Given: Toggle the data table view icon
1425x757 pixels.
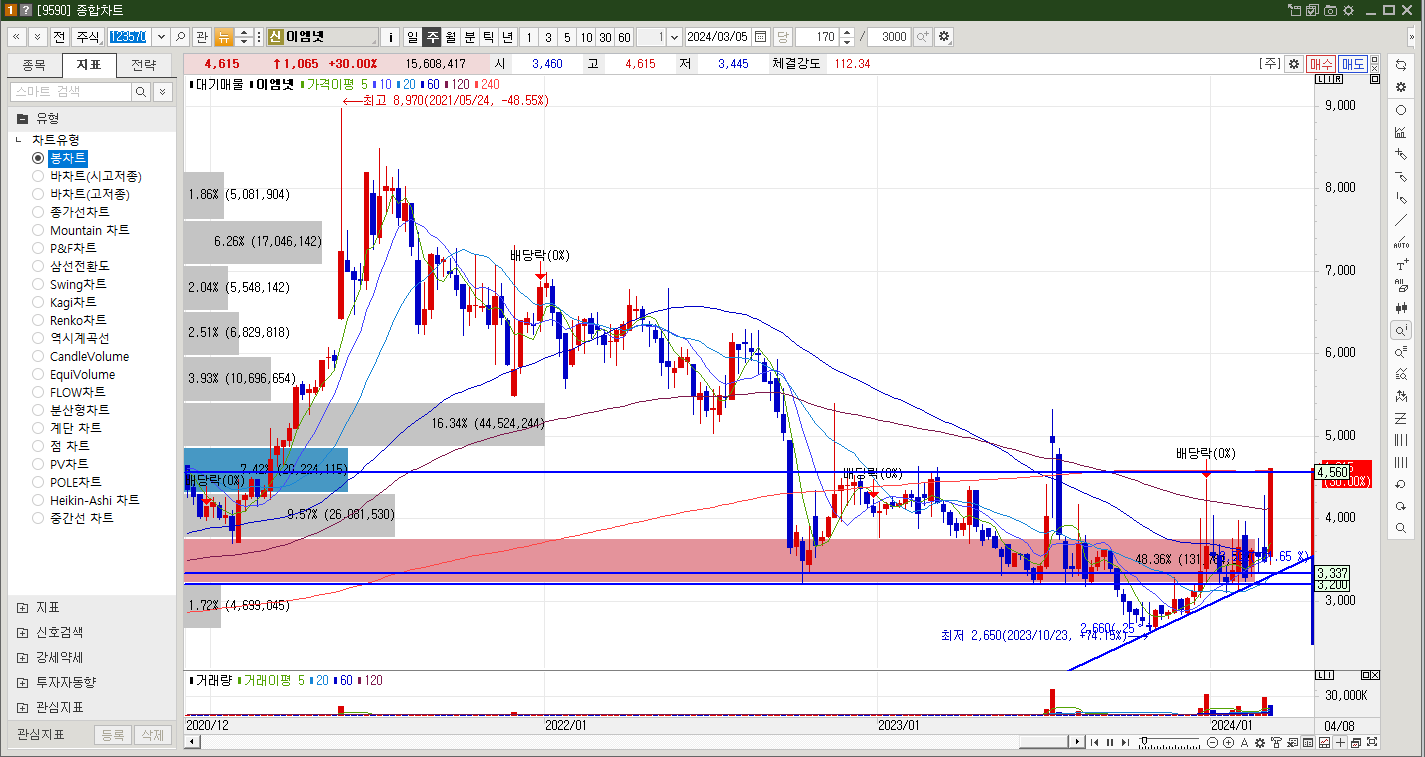Looking at the screenshot, I should click(1308, 743).
